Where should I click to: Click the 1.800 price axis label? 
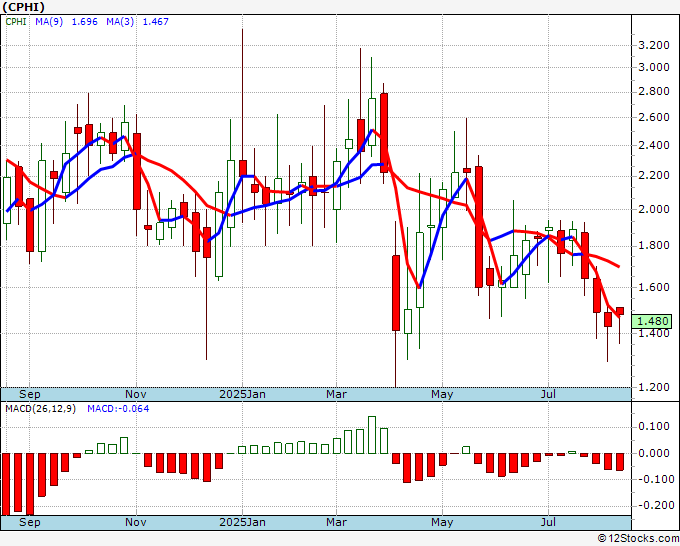point(654,245)
